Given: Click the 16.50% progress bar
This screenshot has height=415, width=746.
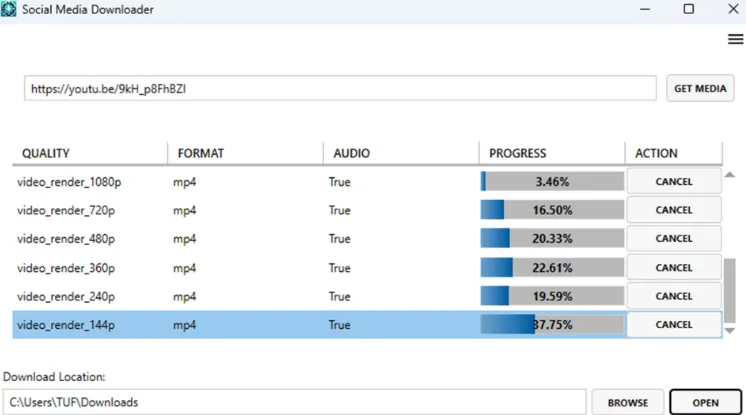Looking at the screenshot, I should (552, 210).
